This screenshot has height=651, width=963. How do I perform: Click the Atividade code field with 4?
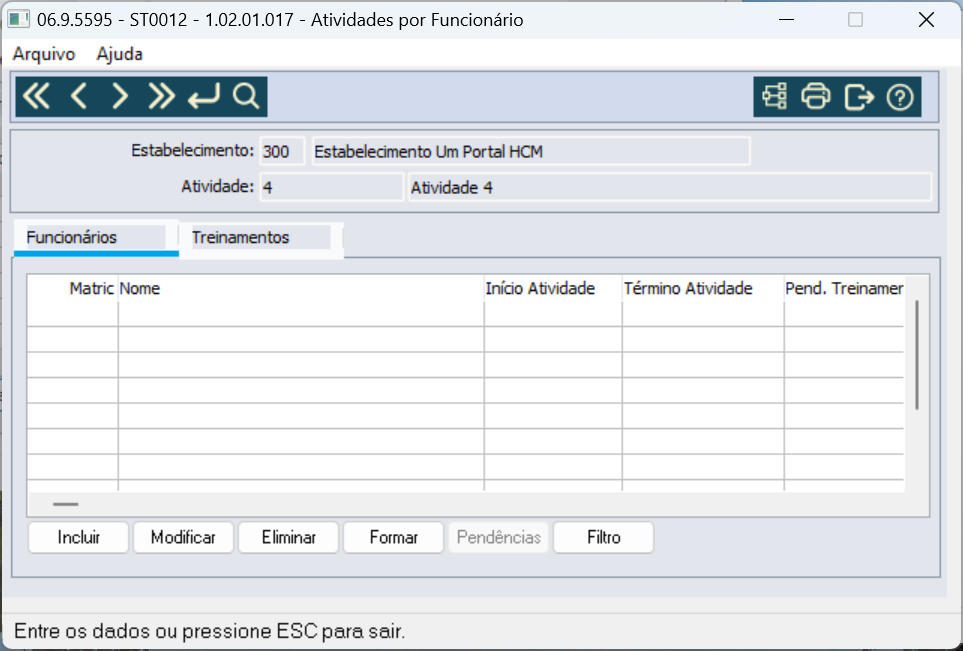[332, 187]
